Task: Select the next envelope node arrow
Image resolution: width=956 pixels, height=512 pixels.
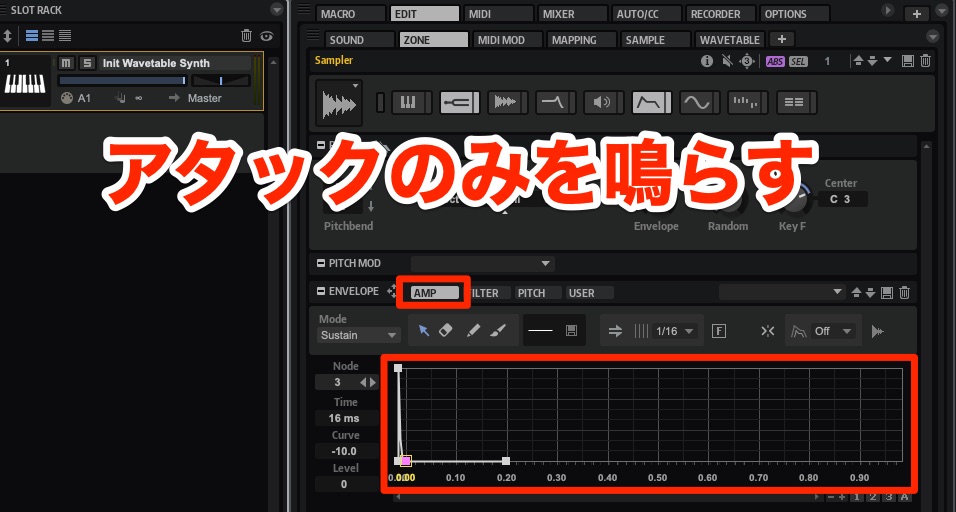Action: point(373,383)
